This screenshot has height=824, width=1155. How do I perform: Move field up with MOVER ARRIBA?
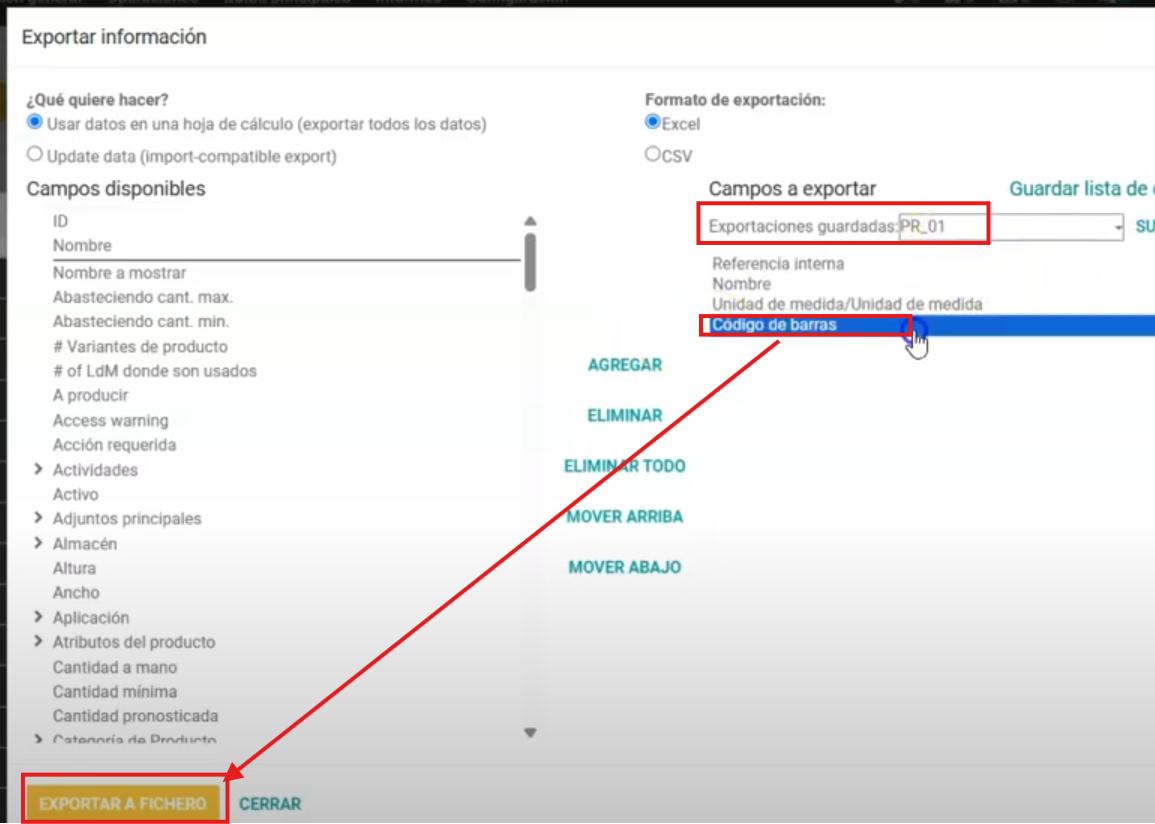click(x=624, y=517)
